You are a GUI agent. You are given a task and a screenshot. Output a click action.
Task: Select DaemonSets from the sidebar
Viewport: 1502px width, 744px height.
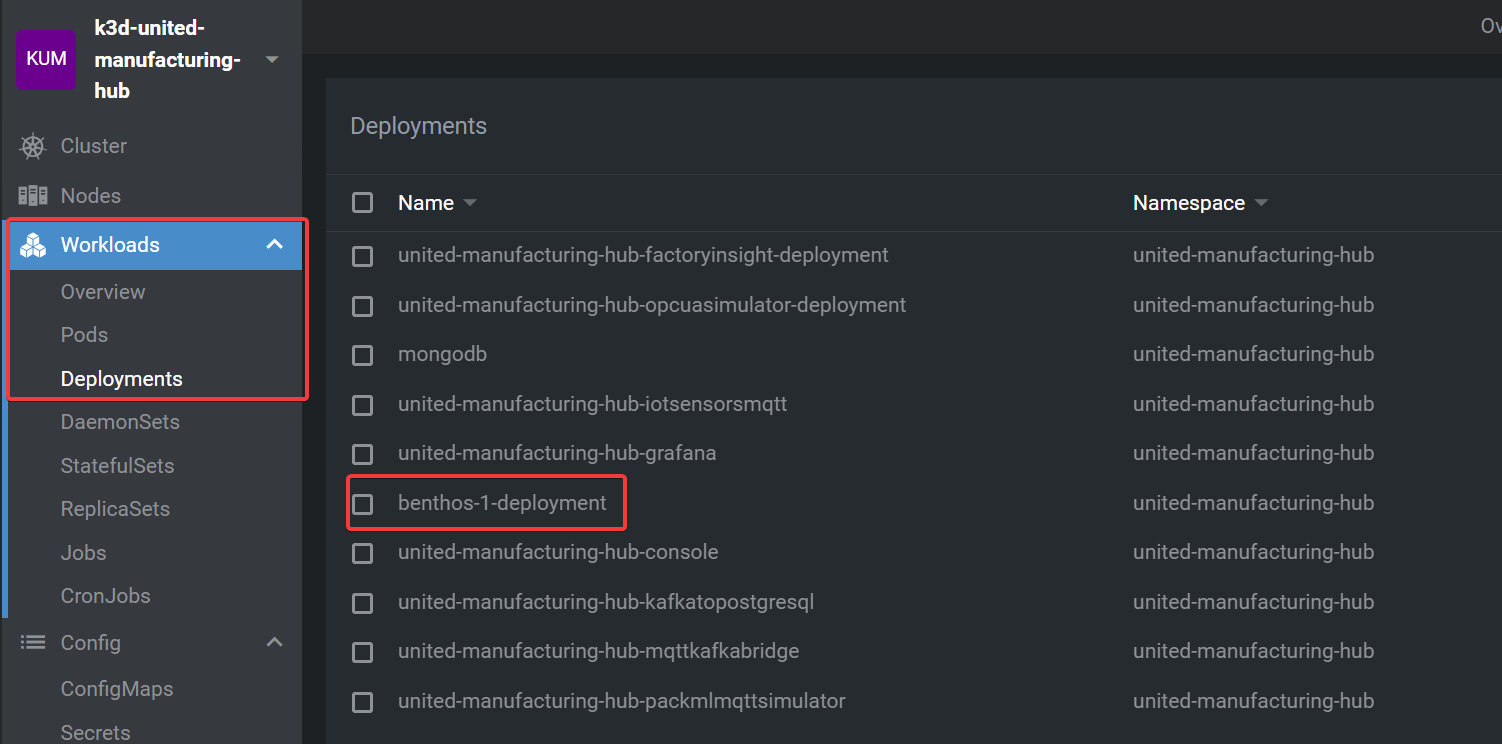click(x=120, y=422)
